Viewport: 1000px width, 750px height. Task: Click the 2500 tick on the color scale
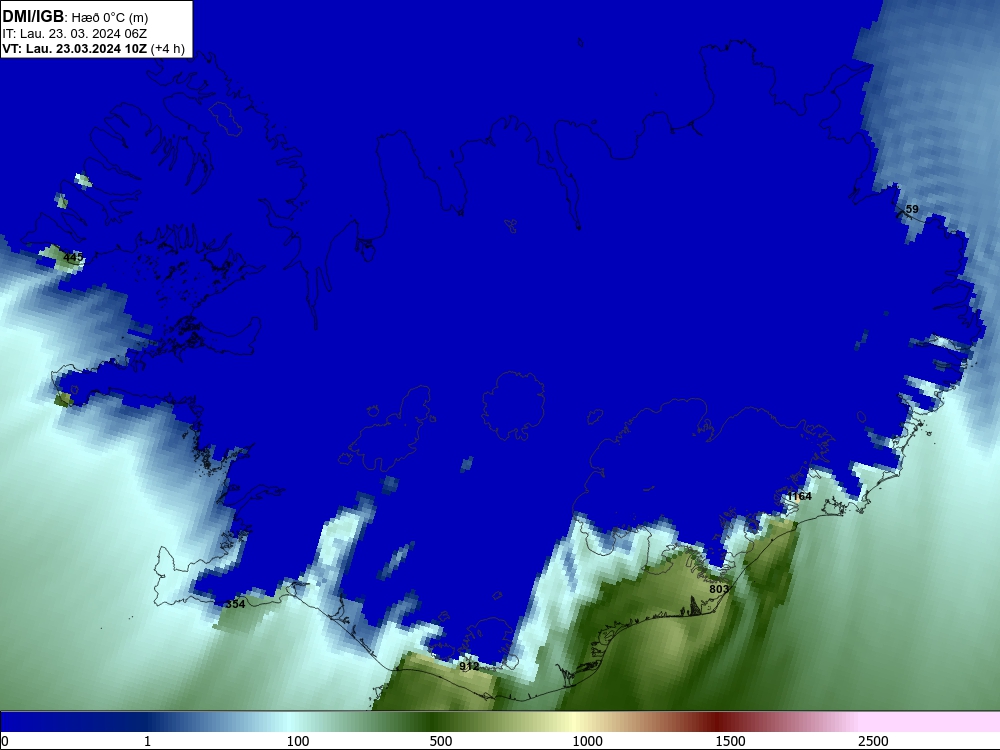(873, 740)
